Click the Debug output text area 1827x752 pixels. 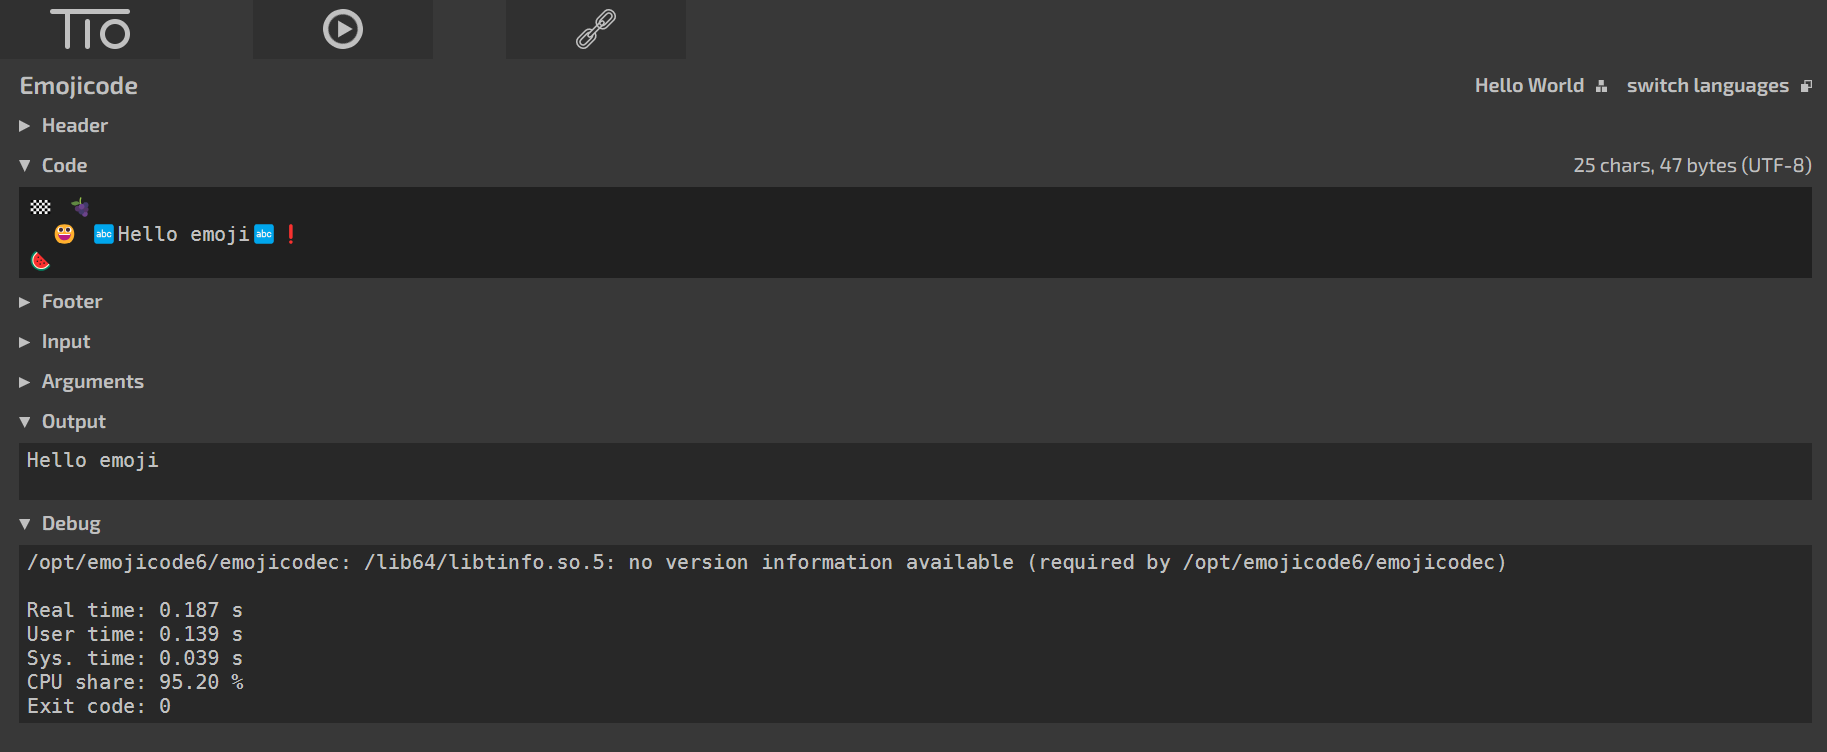[915, 634]
